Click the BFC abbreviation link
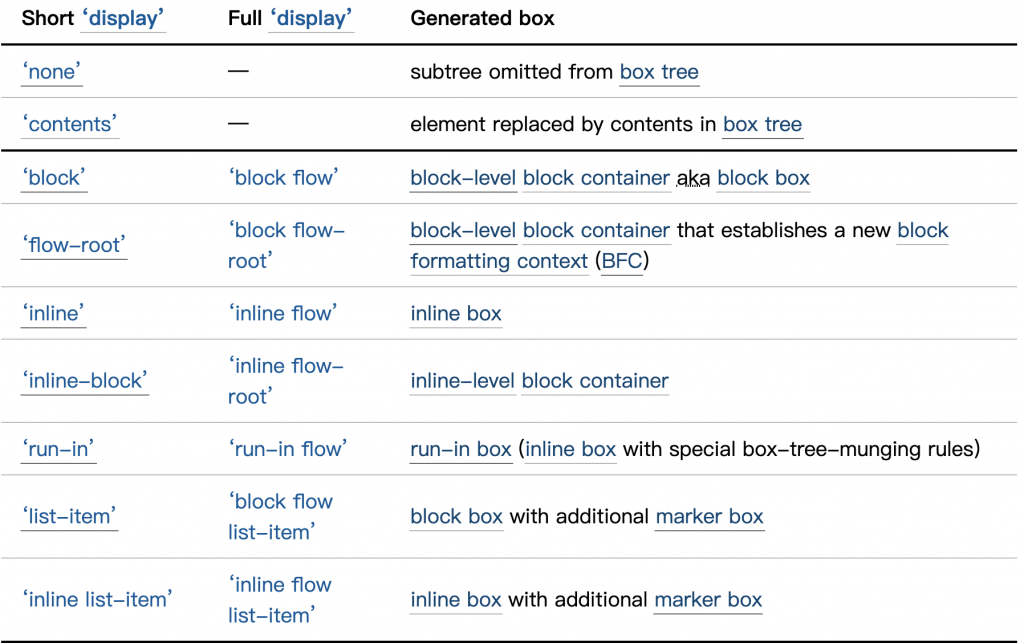This screenshot has height=643, width=1024. coord(625,262)
